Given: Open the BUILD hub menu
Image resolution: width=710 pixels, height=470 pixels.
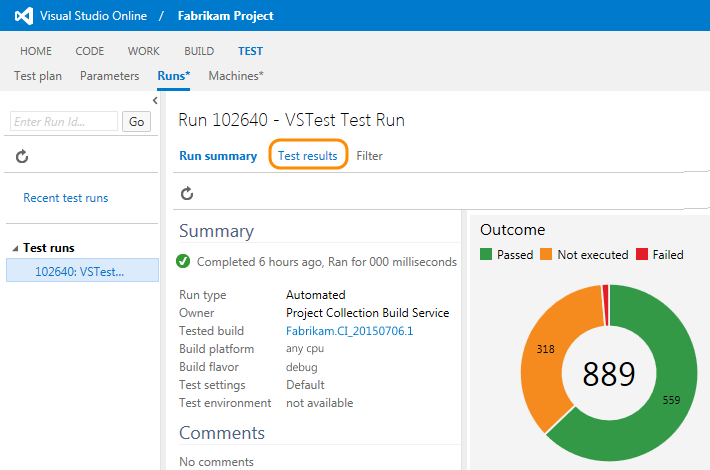Looking at the screenshot, I should [199, 51].
